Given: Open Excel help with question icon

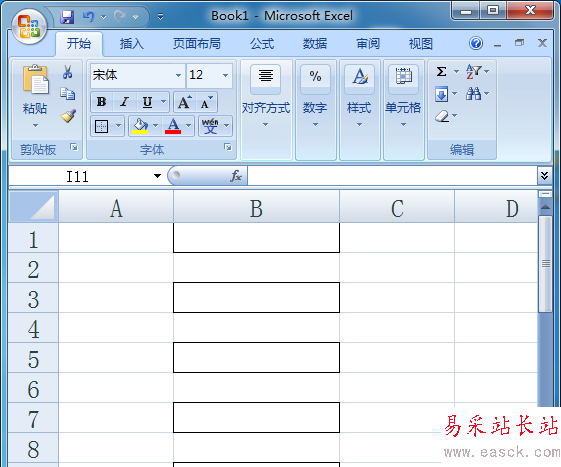Looking at the screenshot, I should coord(476,43).
